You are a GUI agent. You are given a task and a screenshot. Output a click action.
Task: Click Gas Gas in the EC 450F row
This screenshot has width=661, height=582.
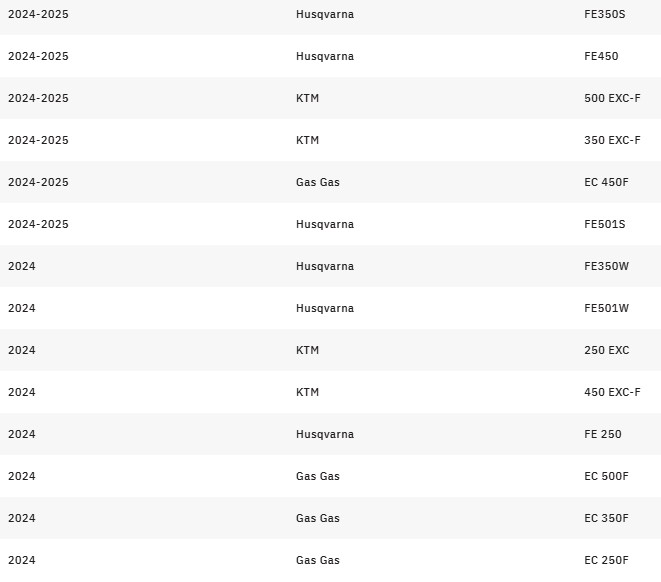[x=317, y=183]
